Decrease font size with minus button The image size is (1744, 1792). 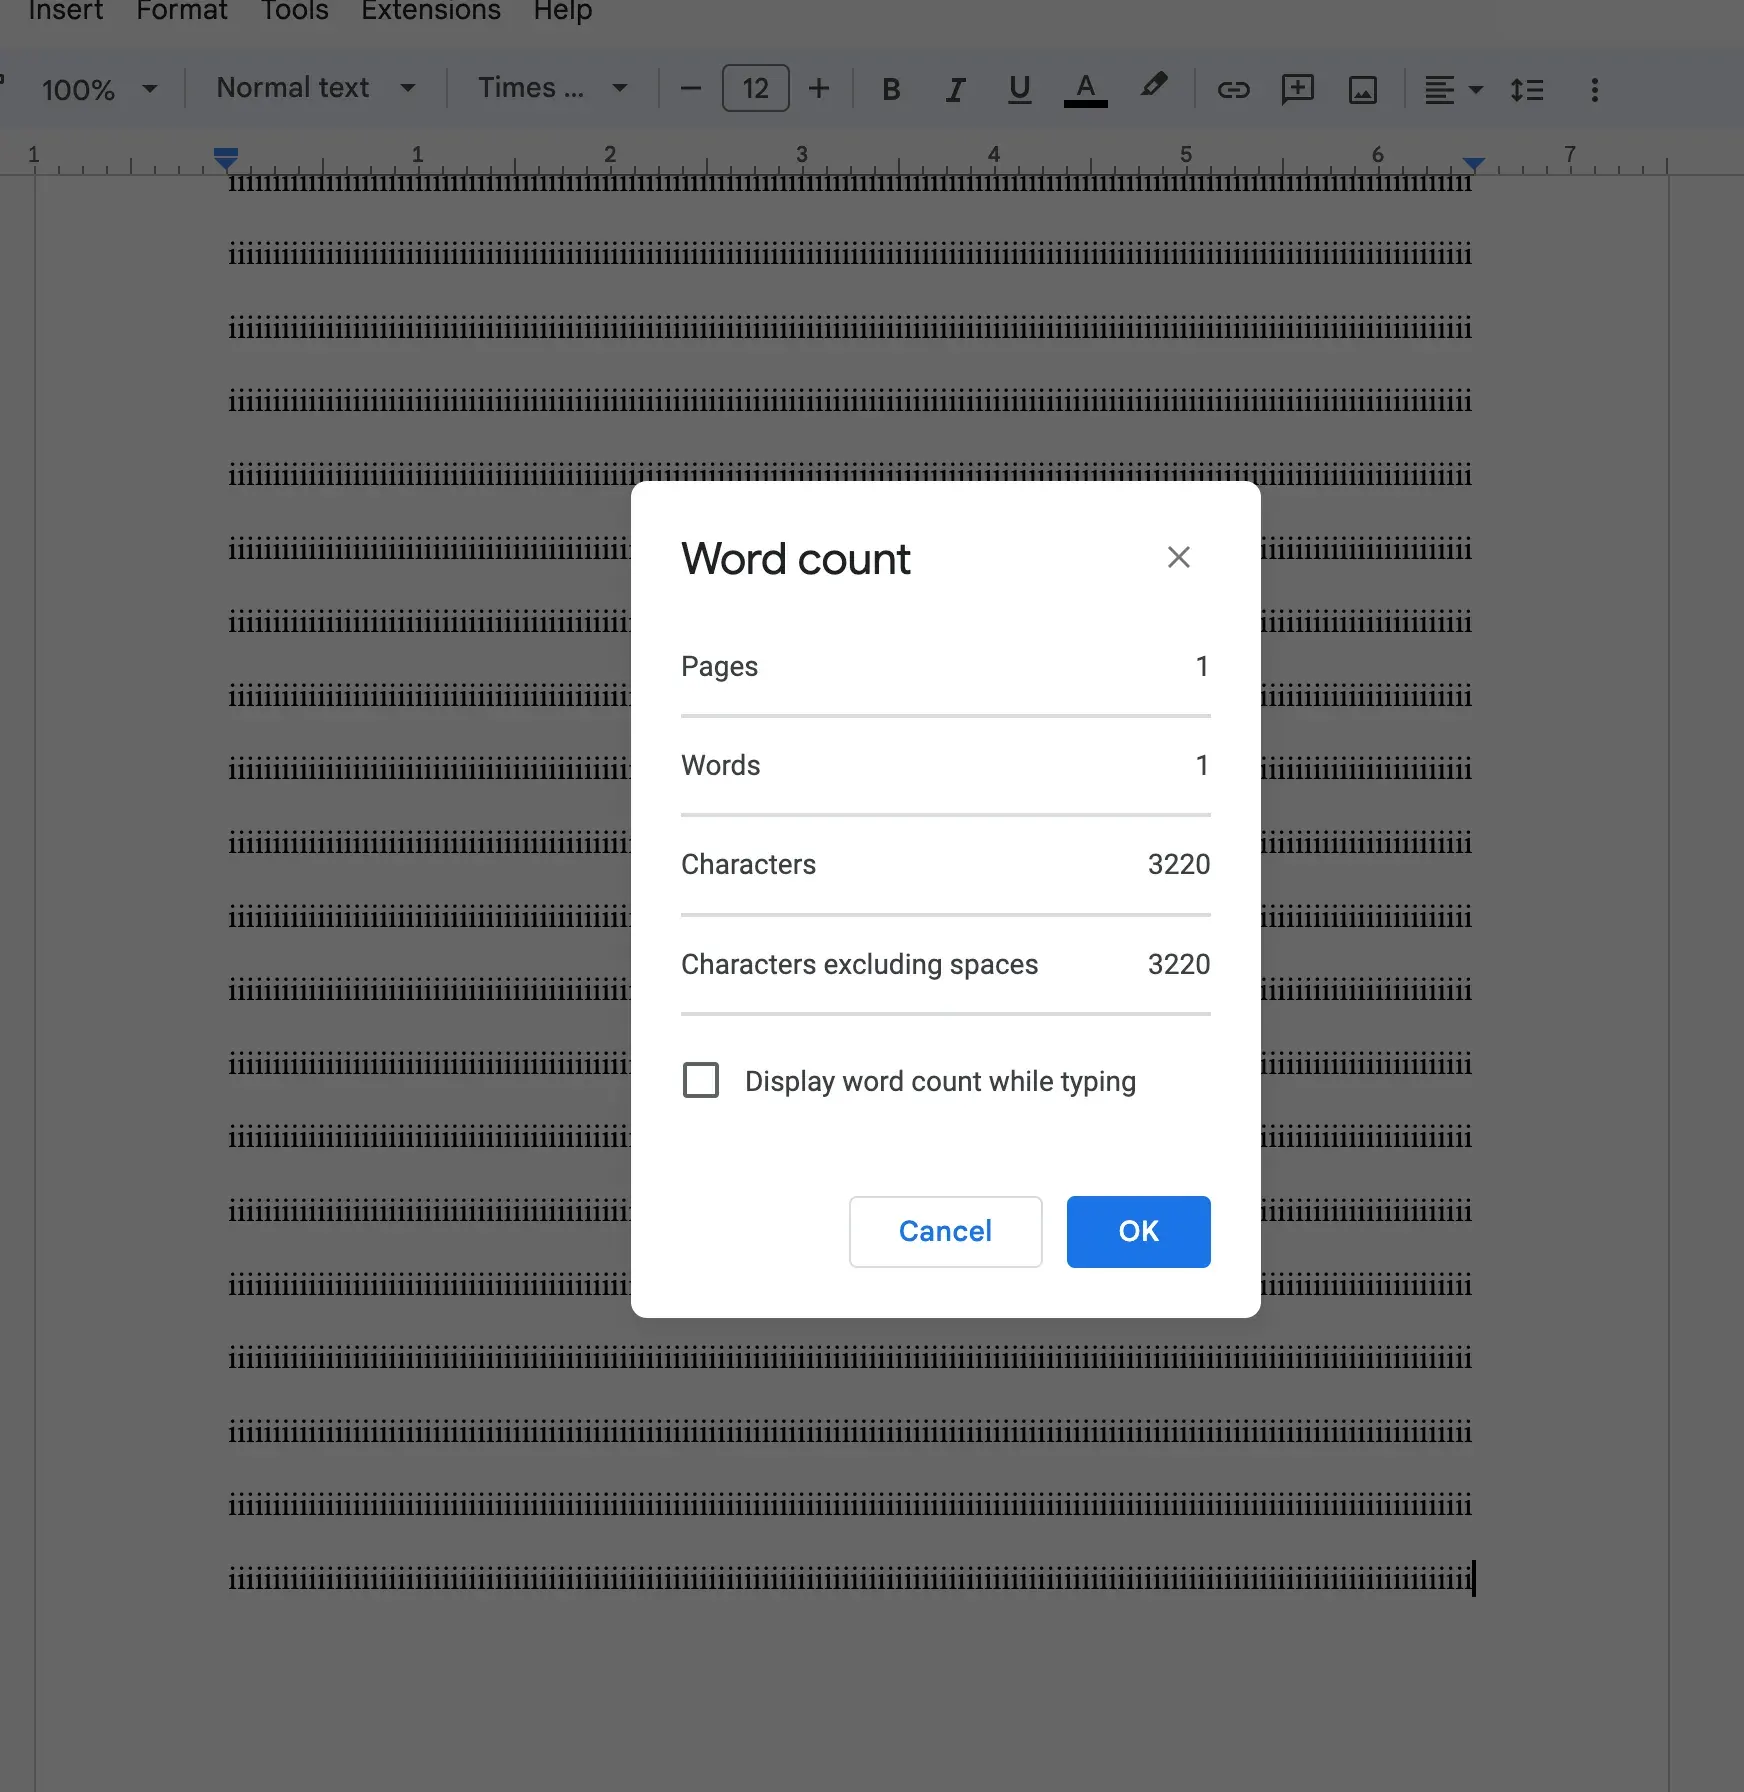pos(690,88)
